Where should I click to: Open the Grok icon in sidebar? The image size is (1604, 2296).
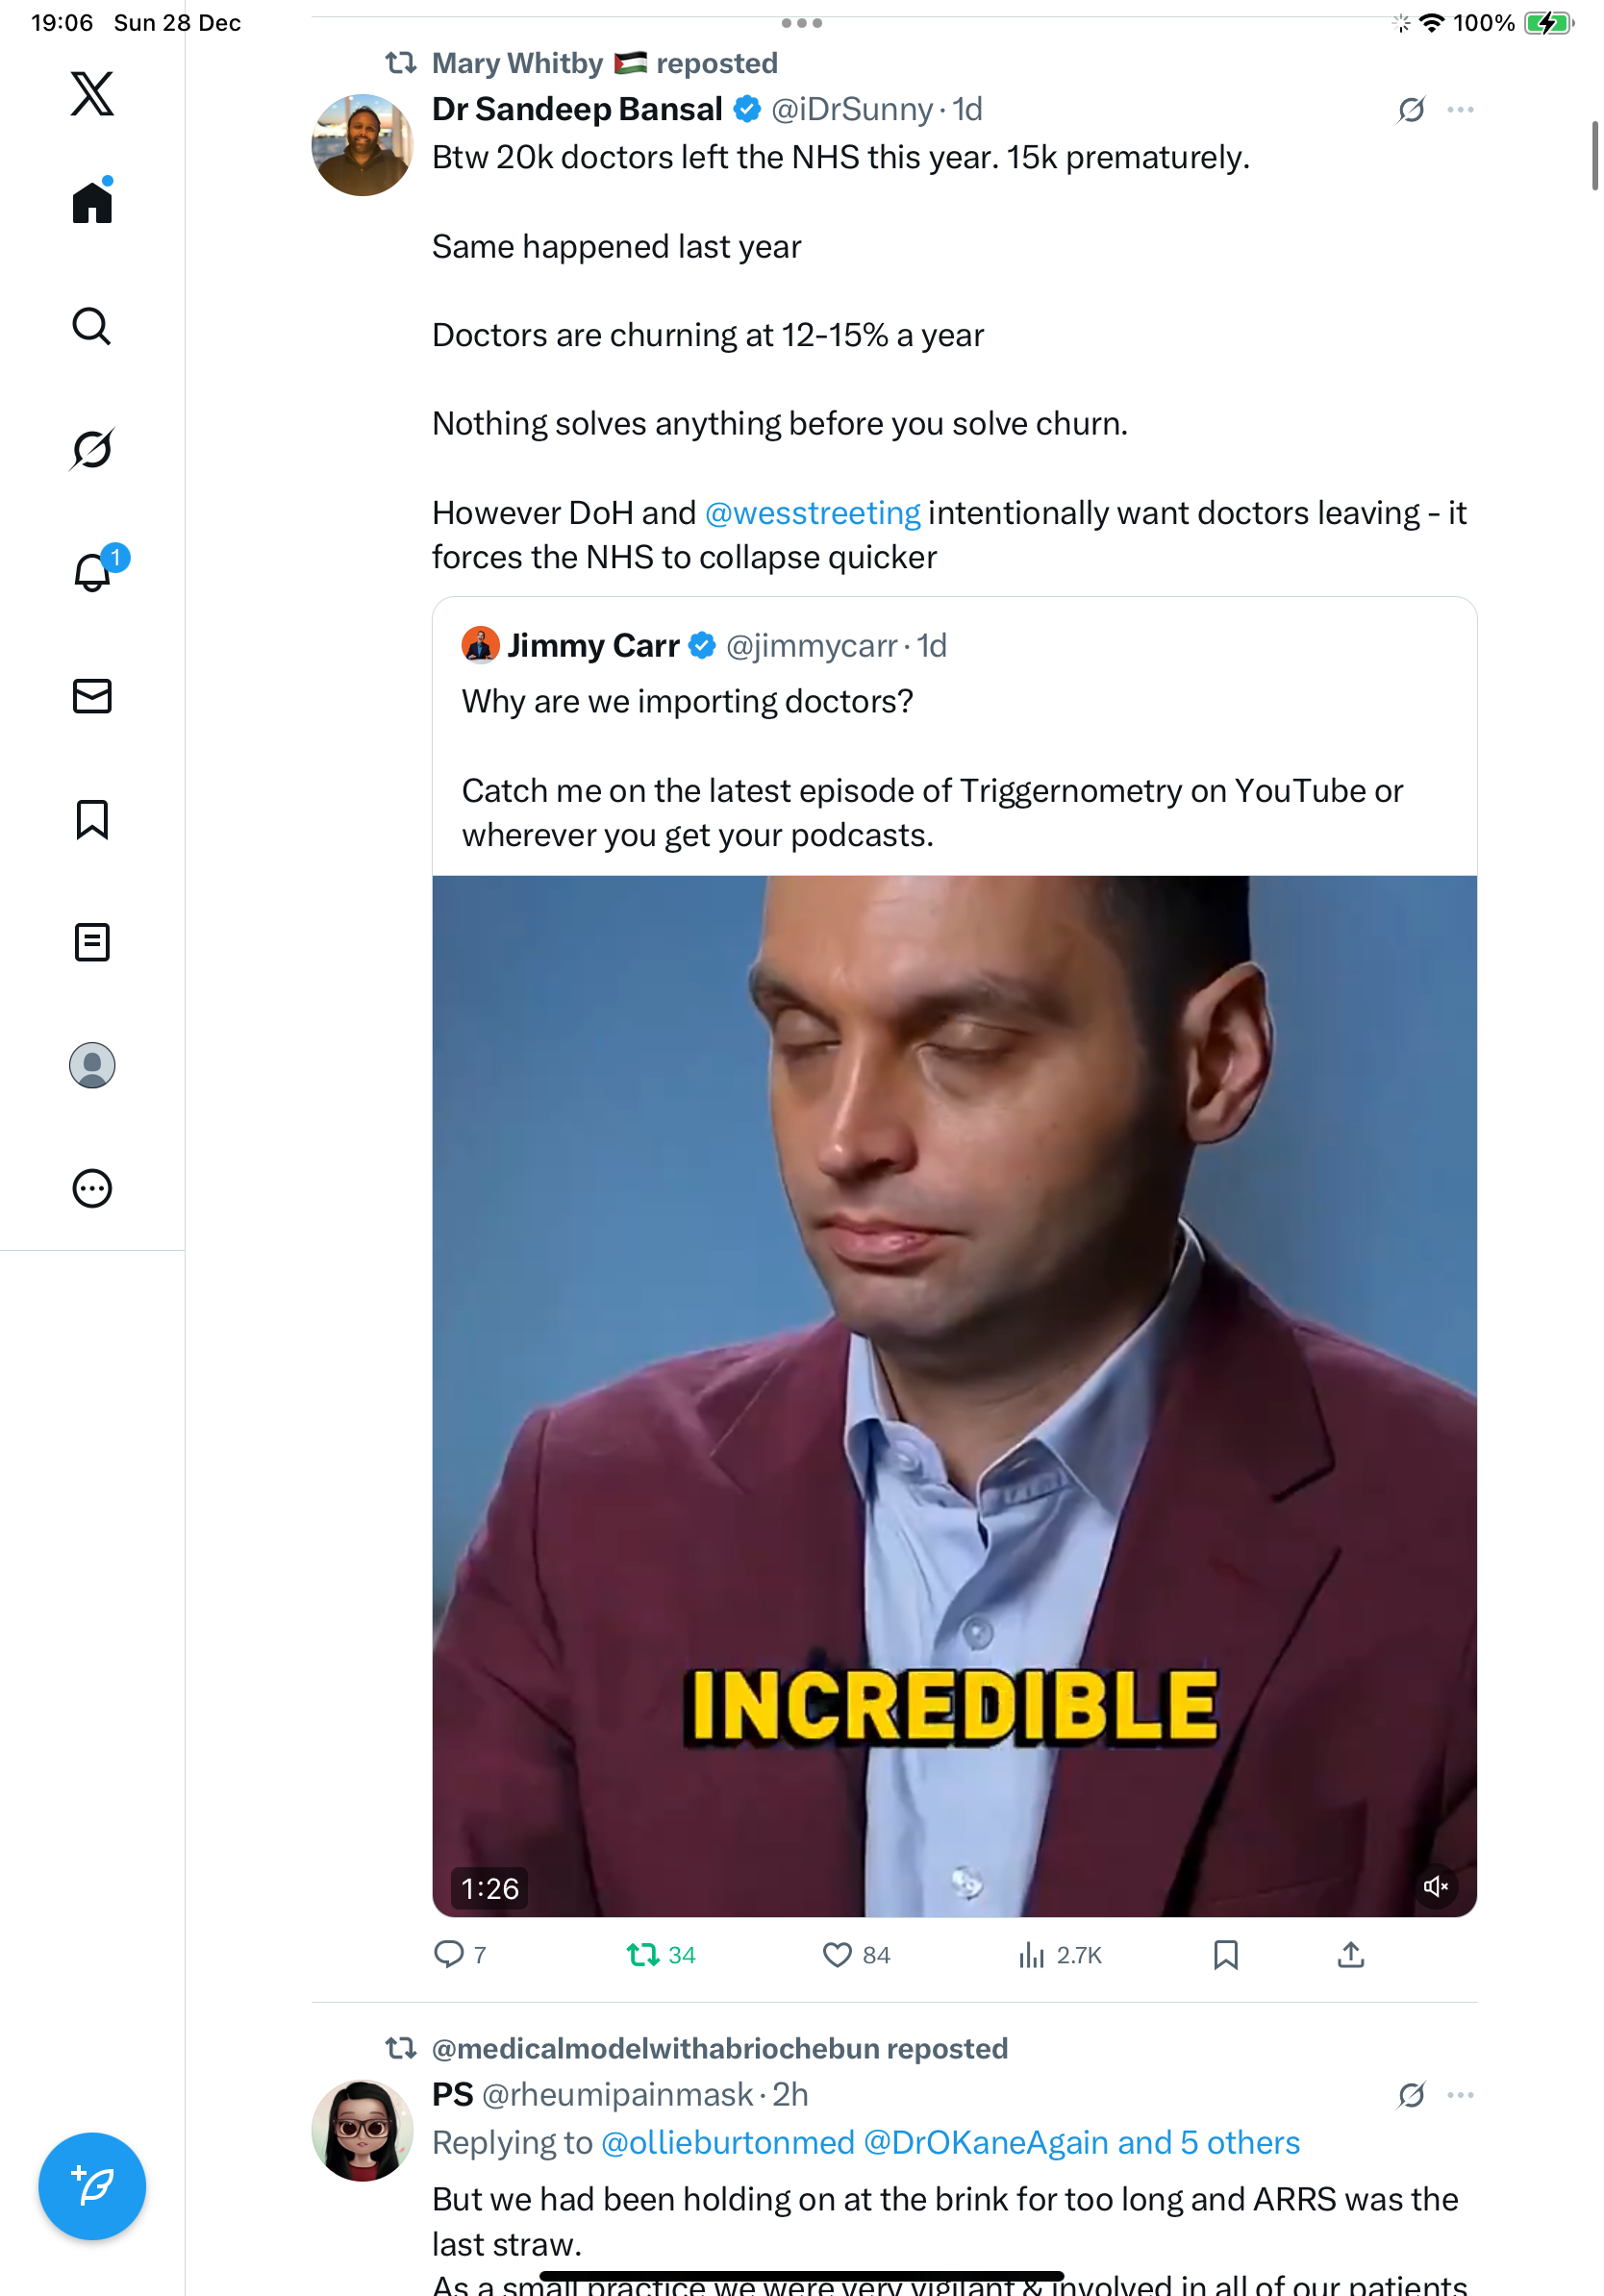pyautogui.click(x=92, y=449)
